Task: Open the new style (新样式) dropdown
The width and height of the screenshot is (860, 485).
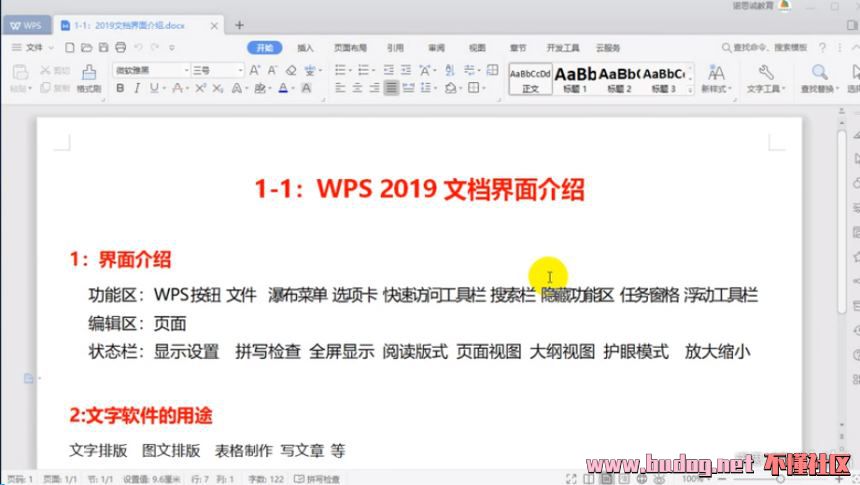Action: [x=716, y=88]
